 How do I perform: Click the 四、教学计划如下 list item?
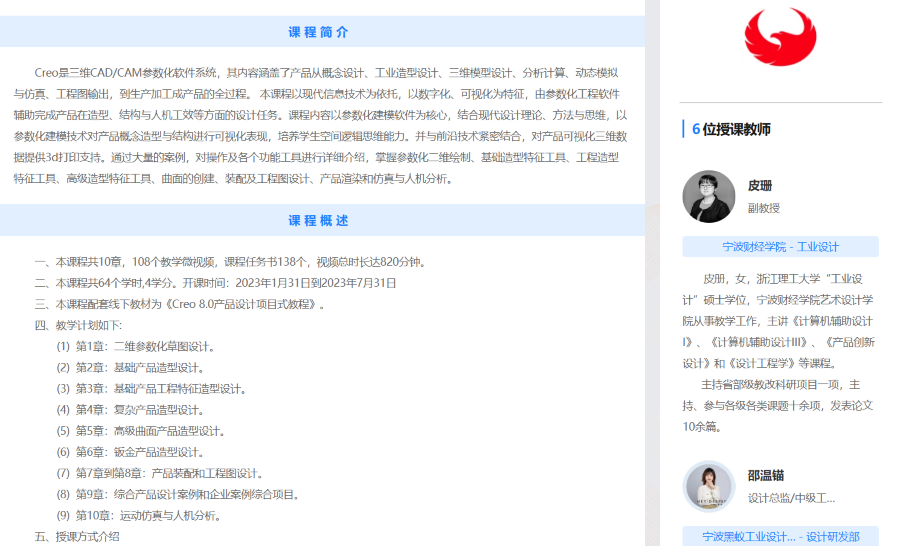[x=78, y=326]
